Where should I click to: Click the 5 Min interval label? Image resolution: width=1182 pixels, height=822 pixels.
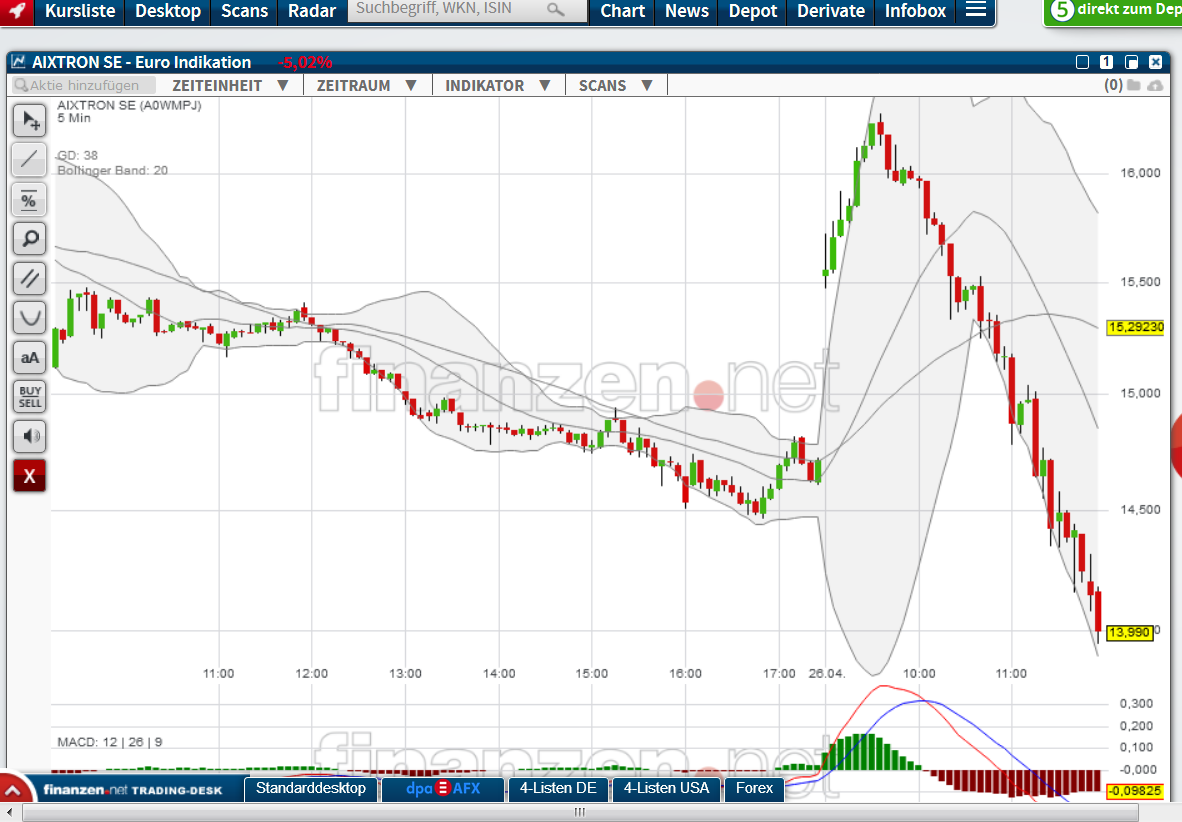[74, 118]
